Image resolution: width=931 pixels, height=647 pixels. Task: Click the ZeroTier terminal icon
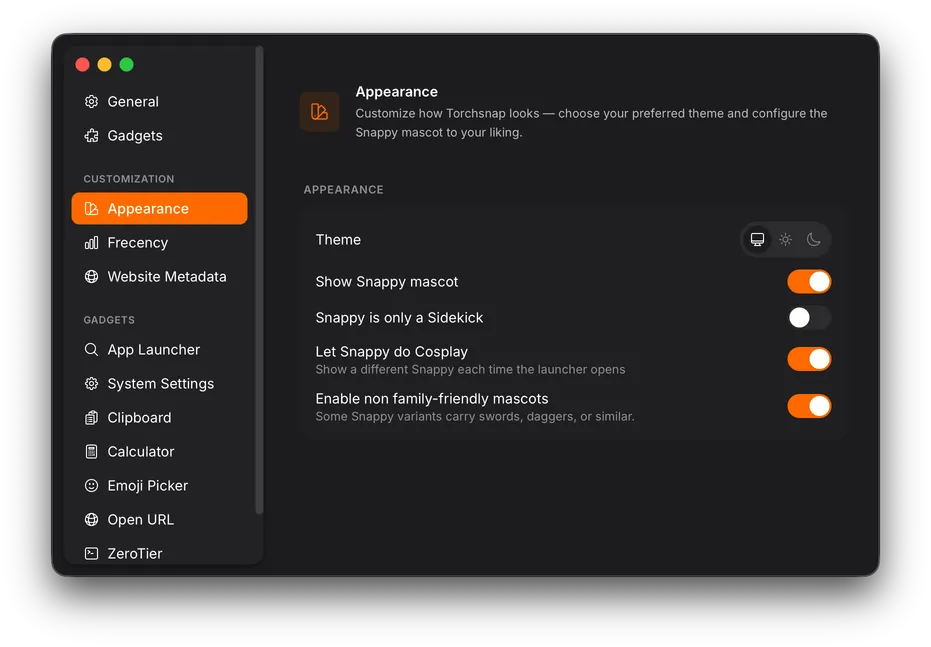click(x=91, y=553)
